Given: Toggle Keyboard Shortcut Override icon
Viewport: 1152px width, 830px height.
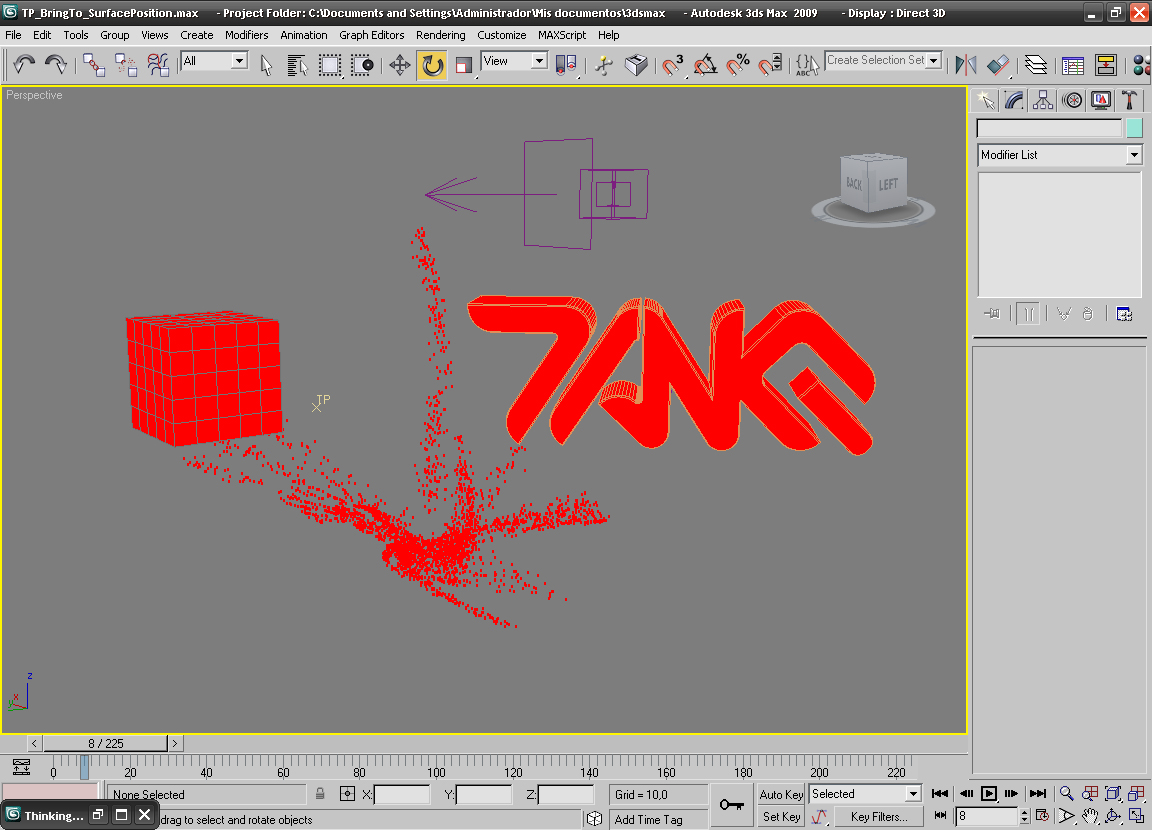Looking at the screenshot, I should 636,65.
